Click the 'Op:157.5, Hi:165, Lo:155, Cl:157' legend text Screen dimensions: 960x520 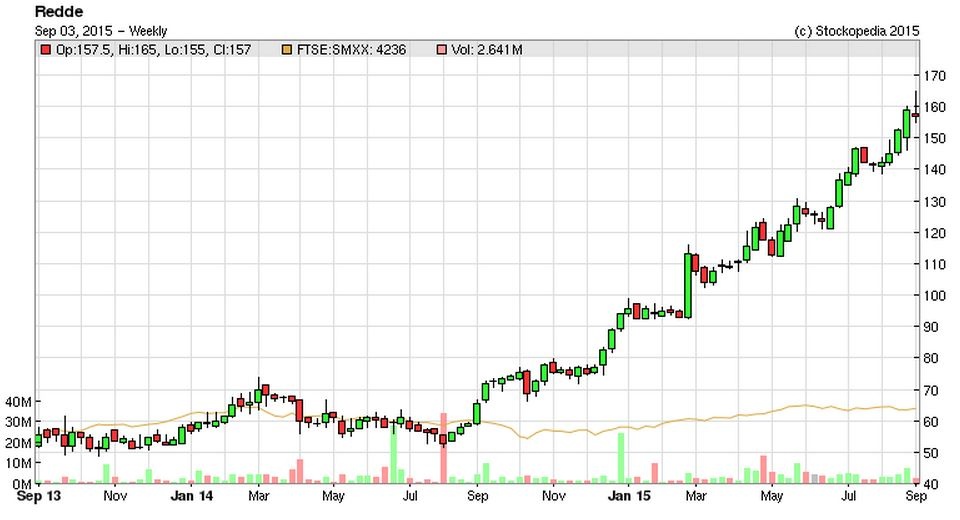pos(153,50)
